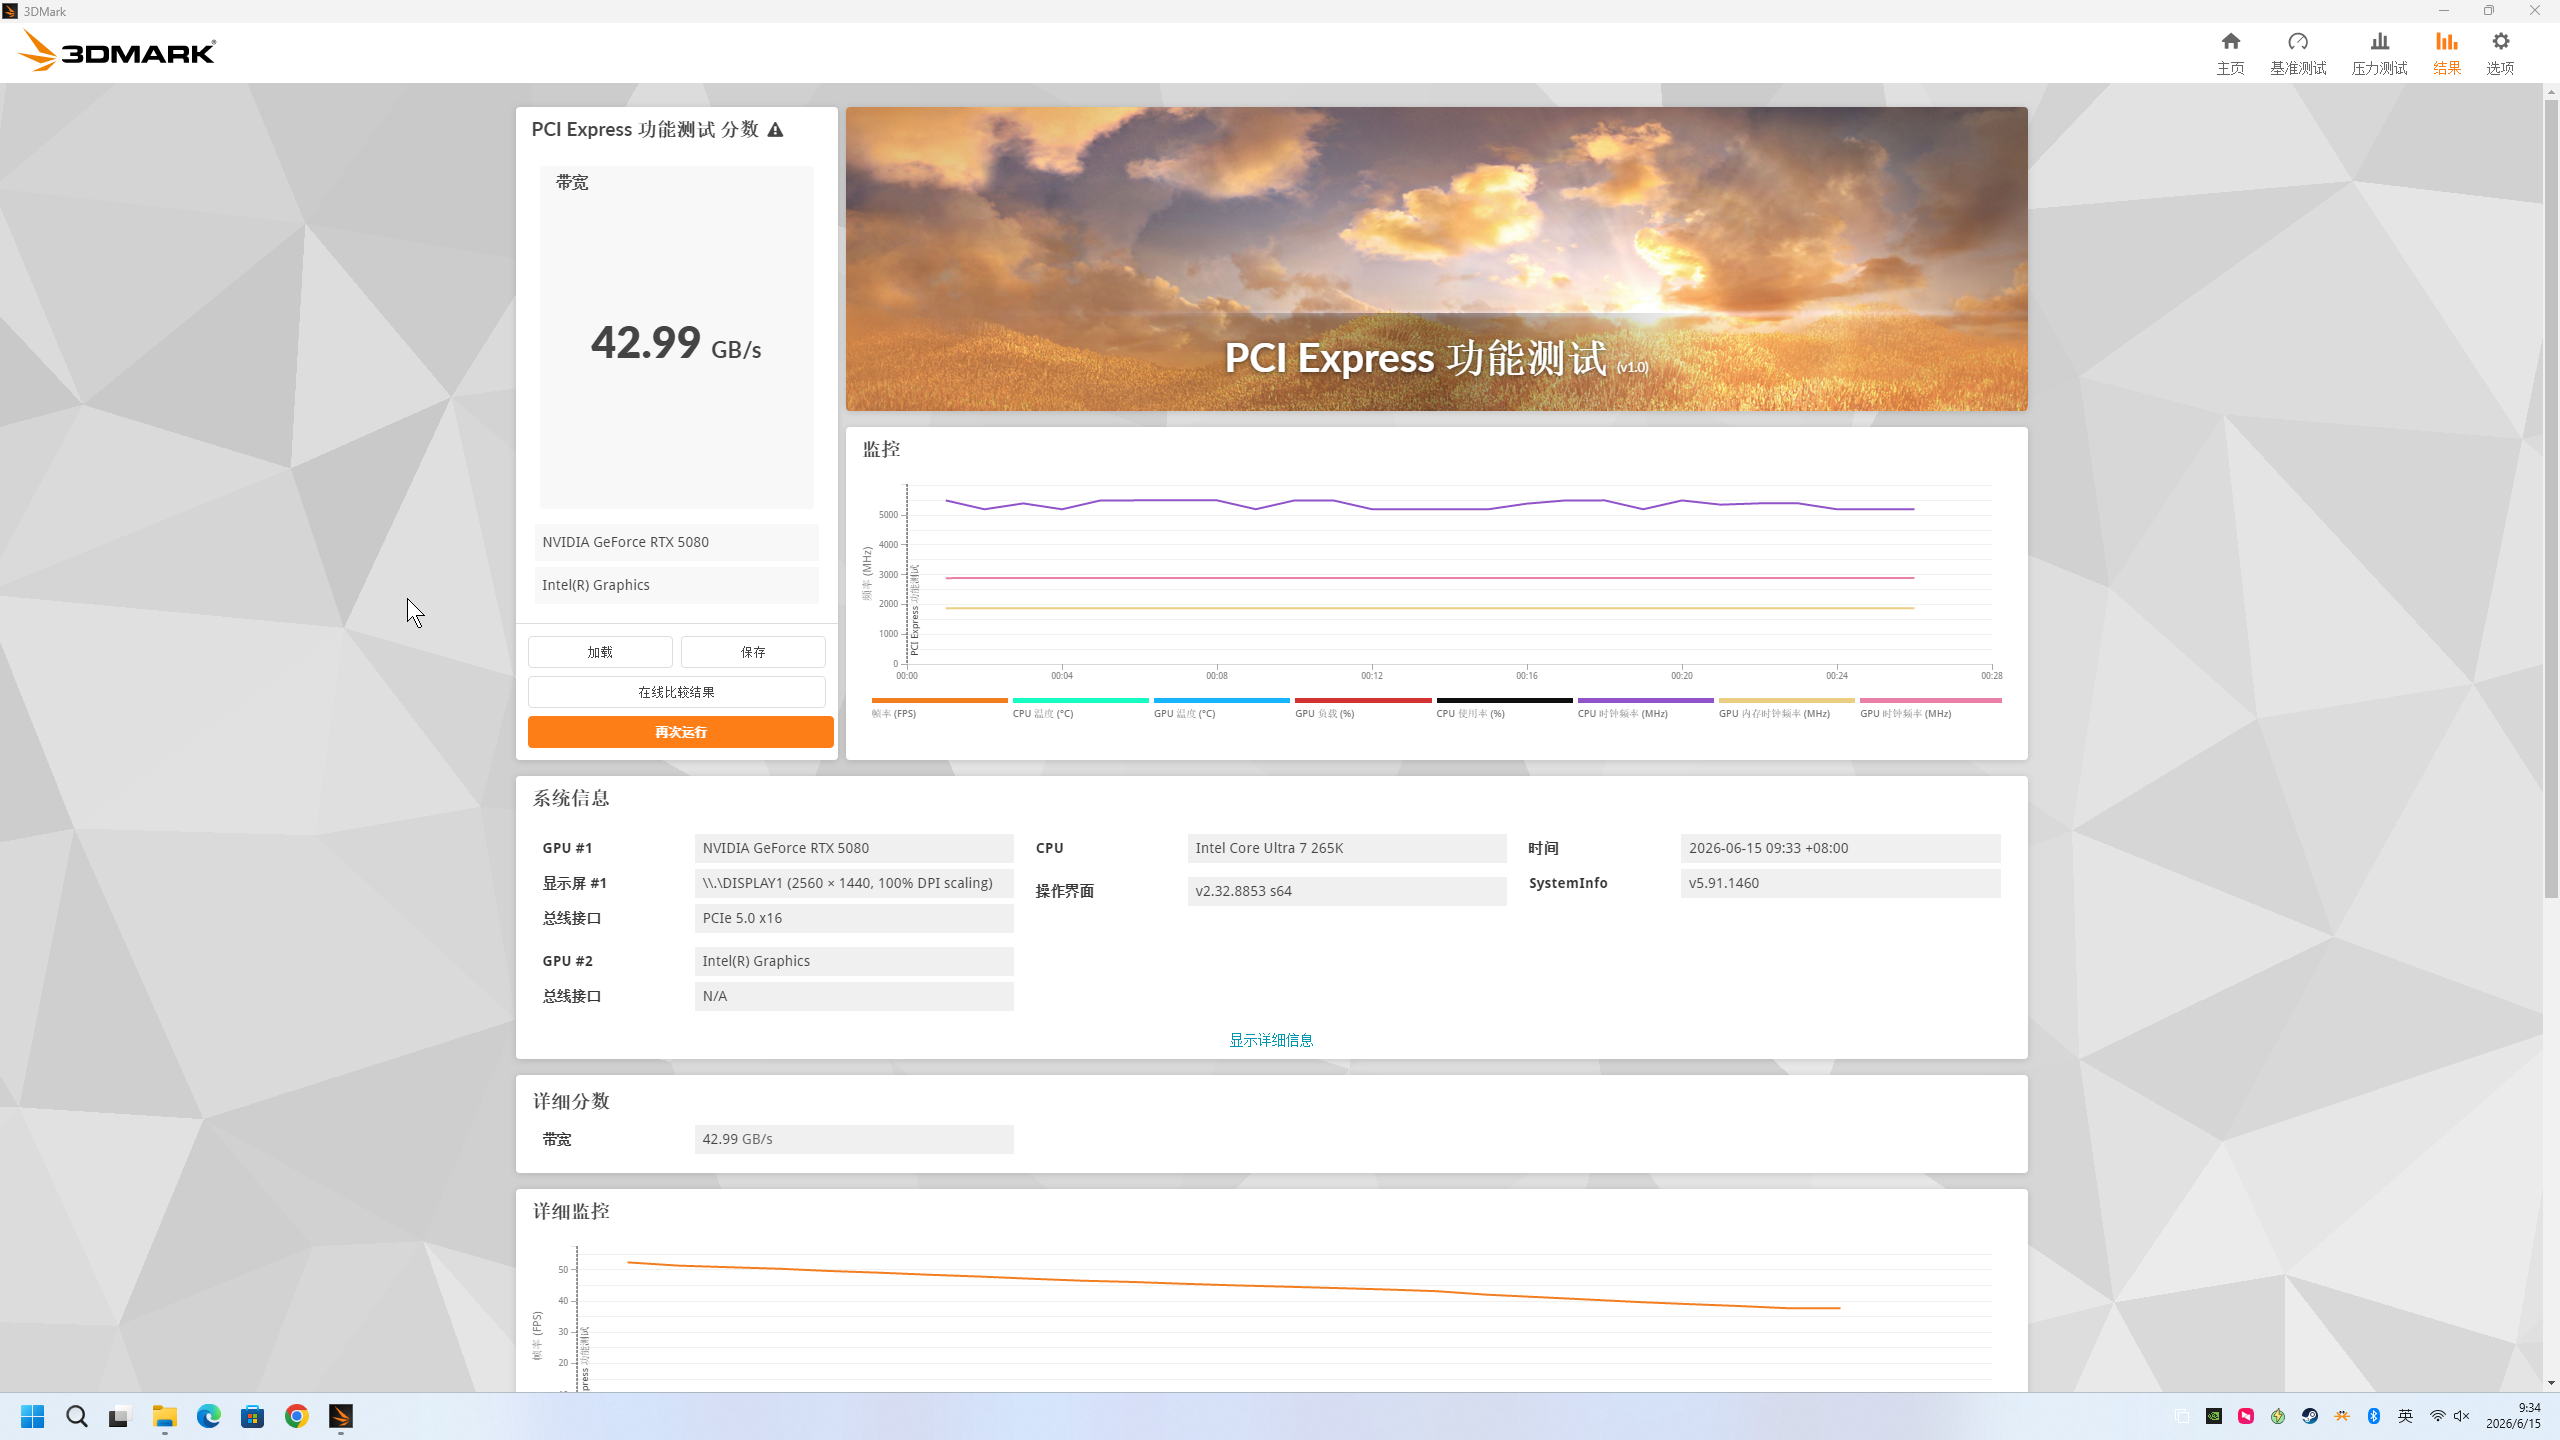Open the 主页 home page

coord(2230,53)
